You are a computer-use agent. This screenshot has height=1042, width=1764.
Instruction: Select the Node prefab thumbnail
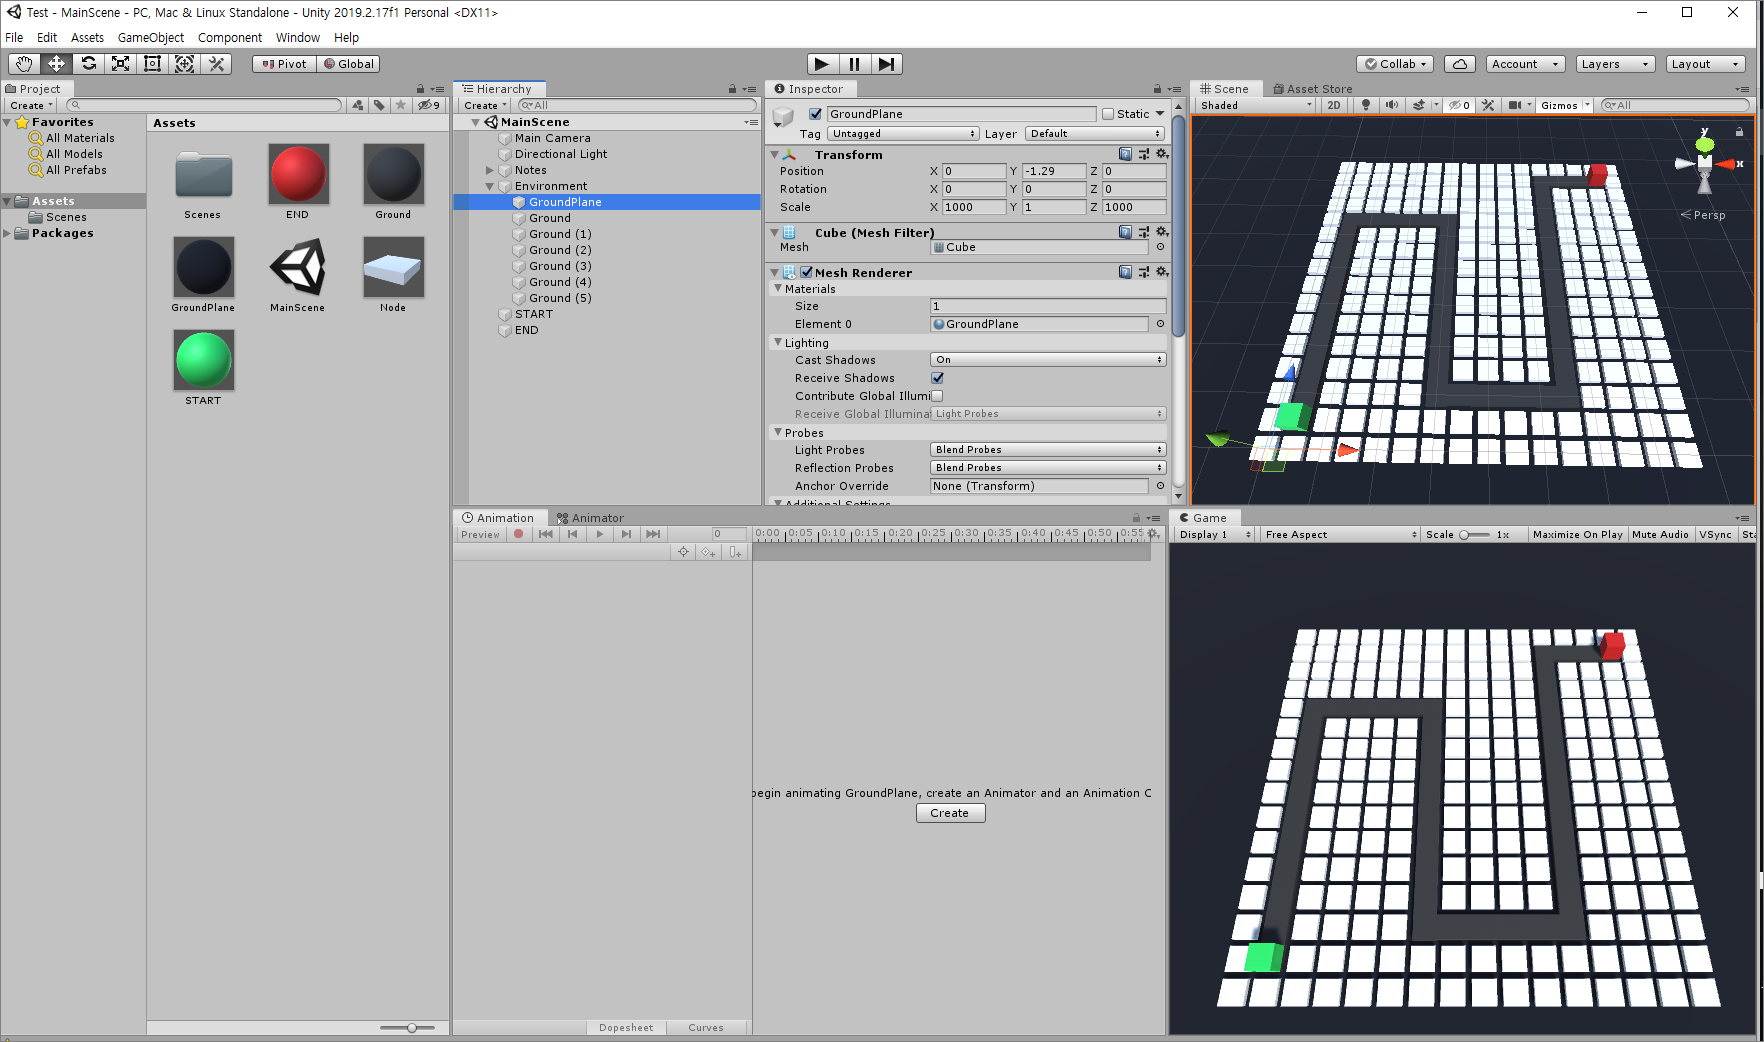(393, 267)
